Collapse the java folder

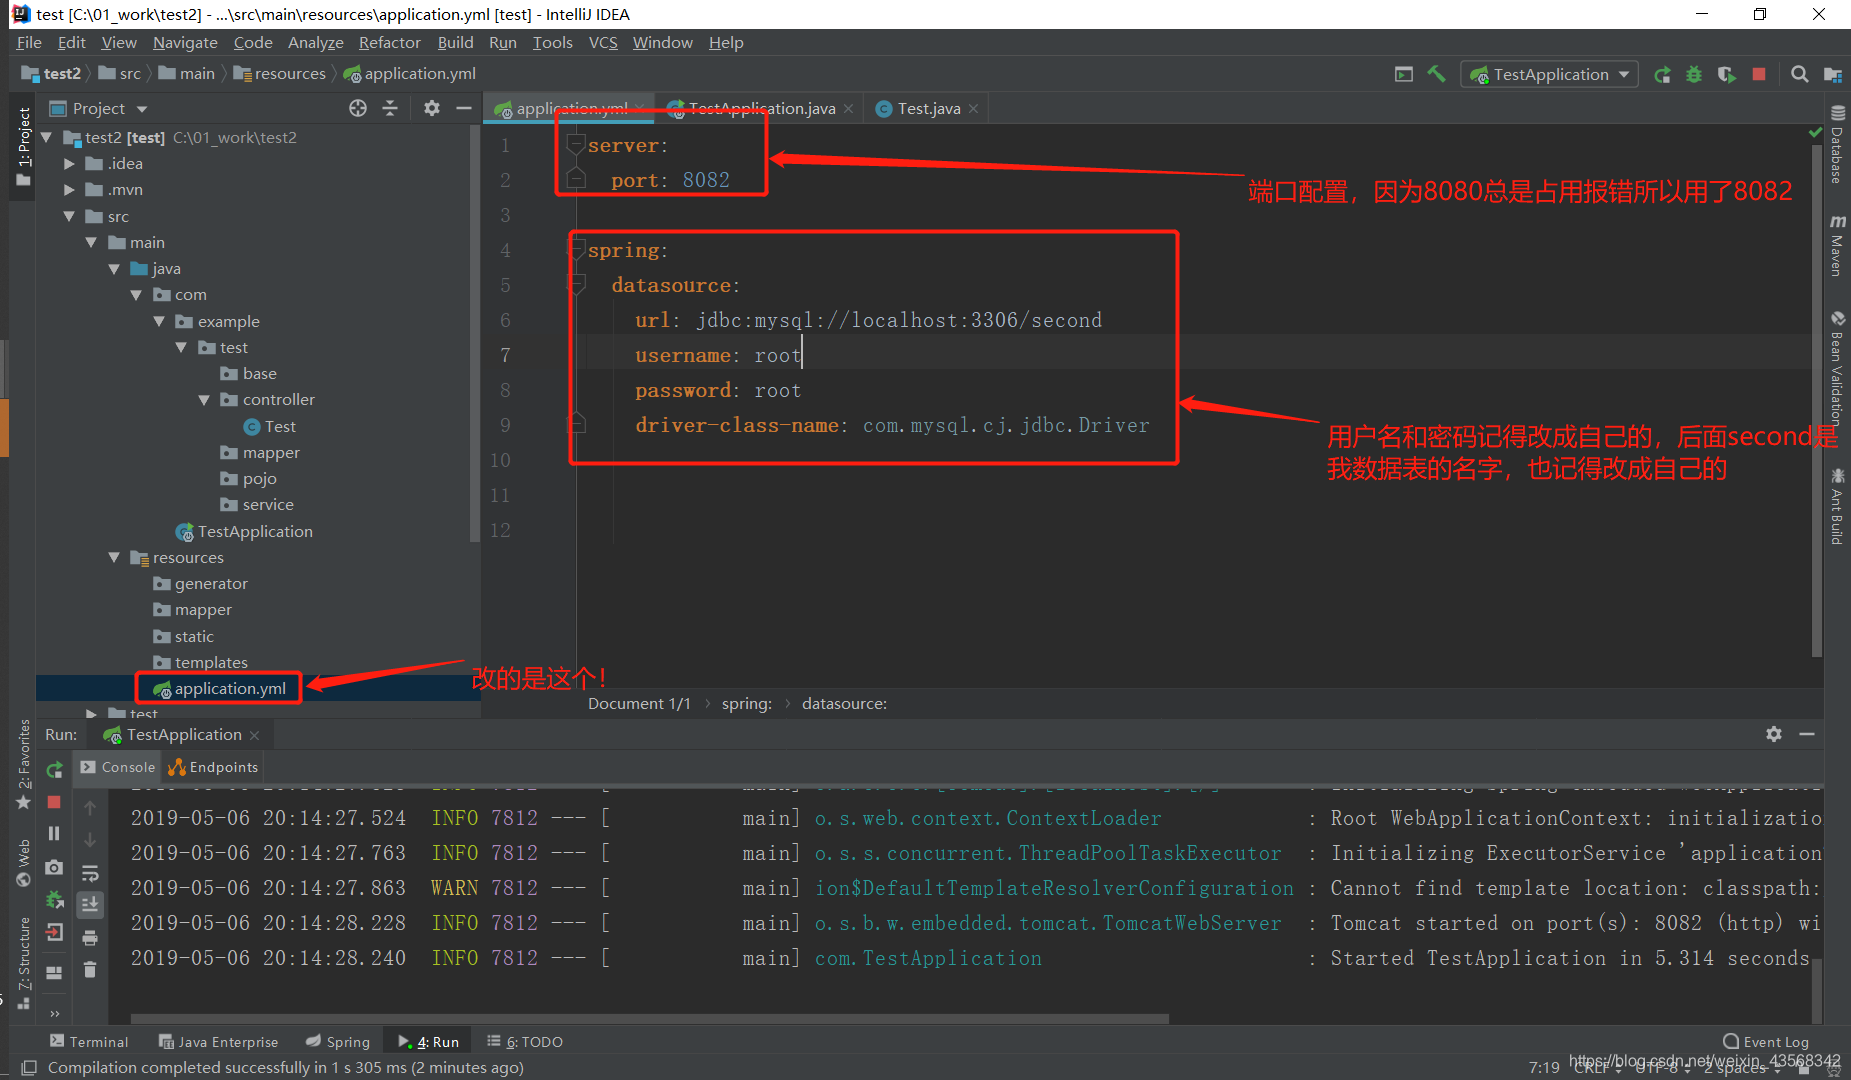click(x=114, y=269)
